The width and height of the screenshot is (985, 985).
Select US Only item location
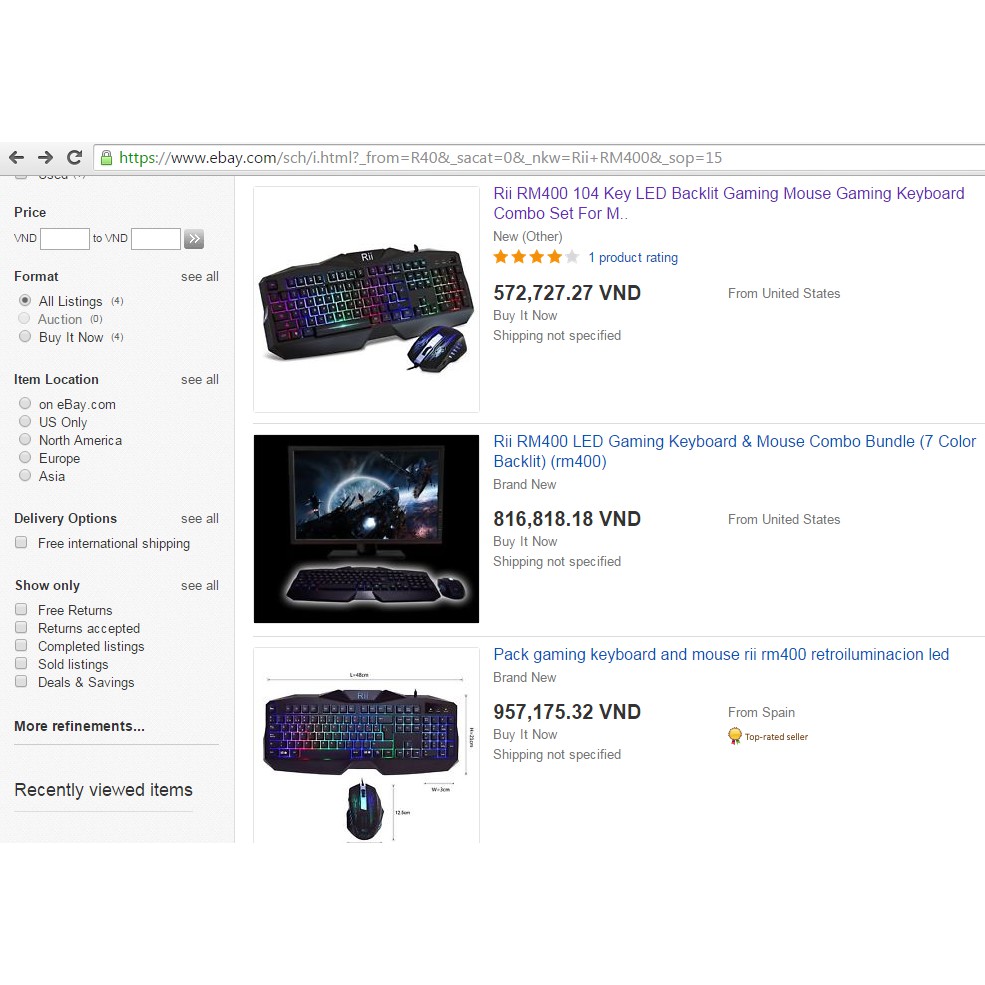[x=25, y=421]
